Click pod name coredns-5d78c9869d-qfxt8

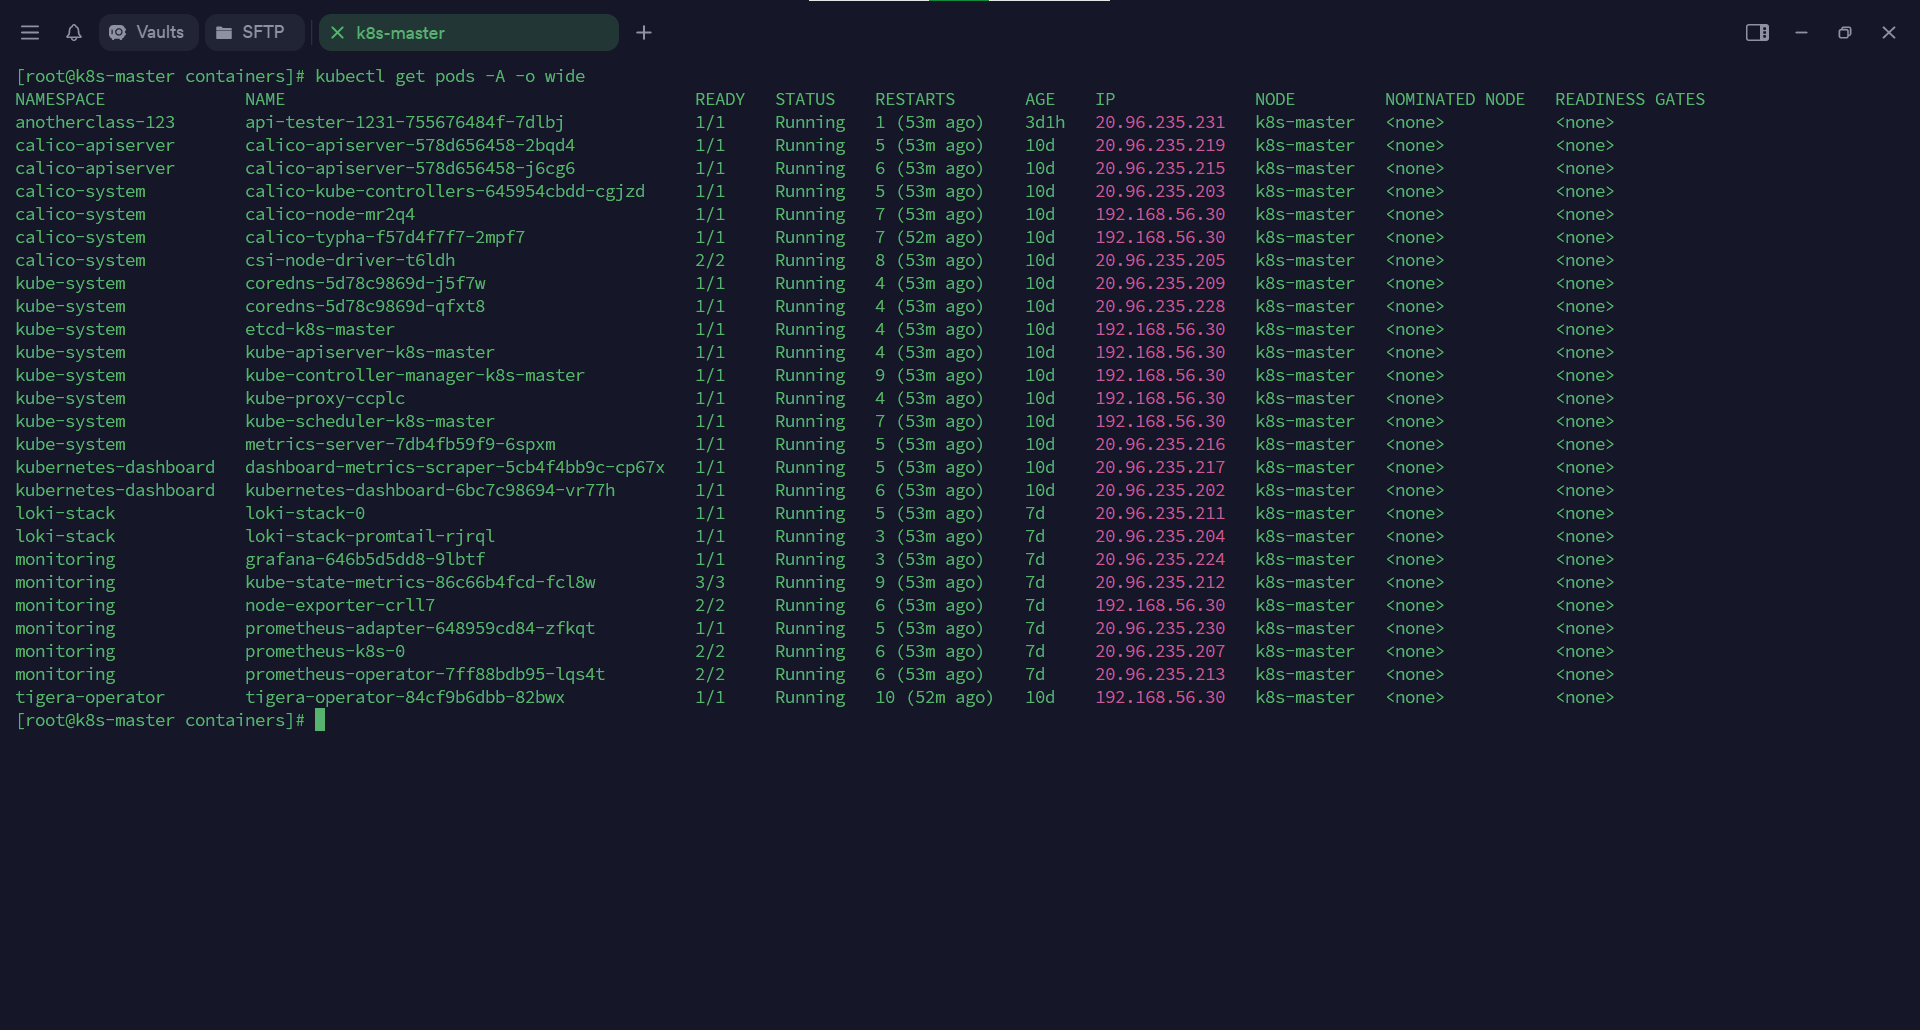(365, 306)
